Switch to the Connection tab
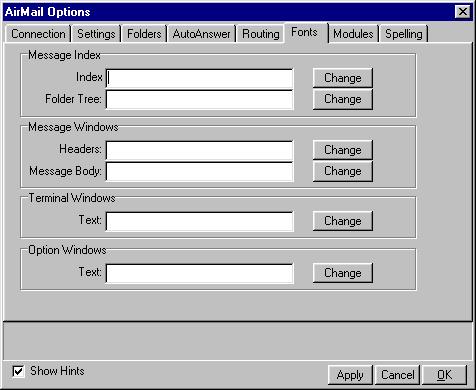The height and width of the screenshot is (390, 476). (38, 34)
